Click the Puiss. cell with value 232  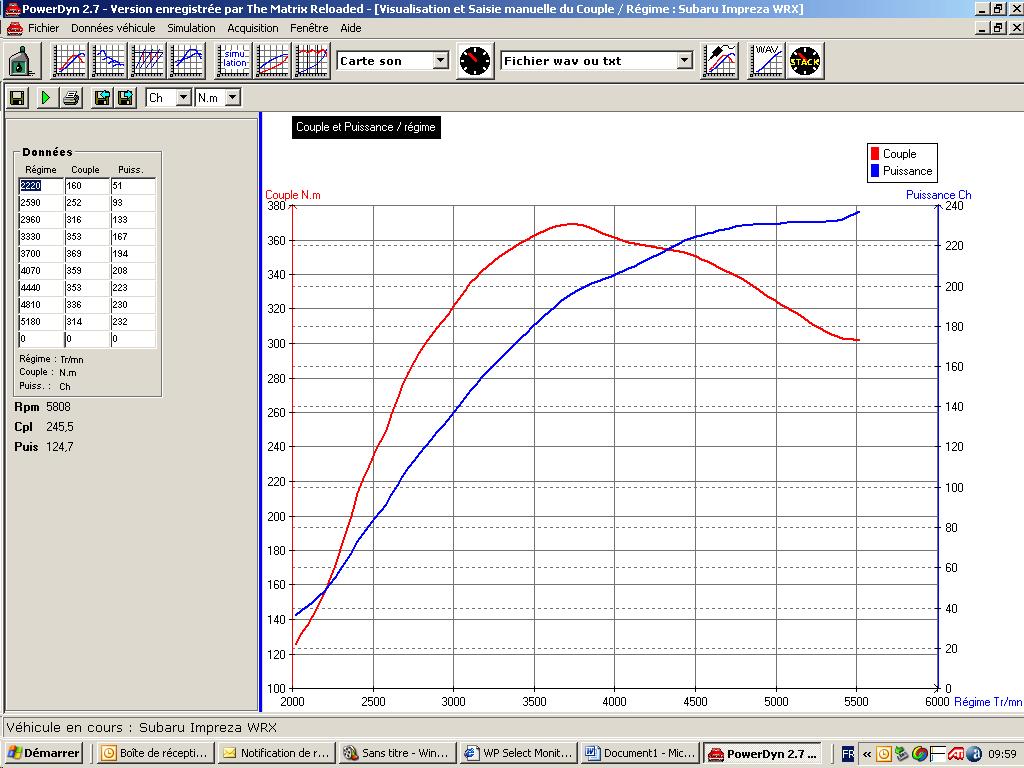click(133, 321)
